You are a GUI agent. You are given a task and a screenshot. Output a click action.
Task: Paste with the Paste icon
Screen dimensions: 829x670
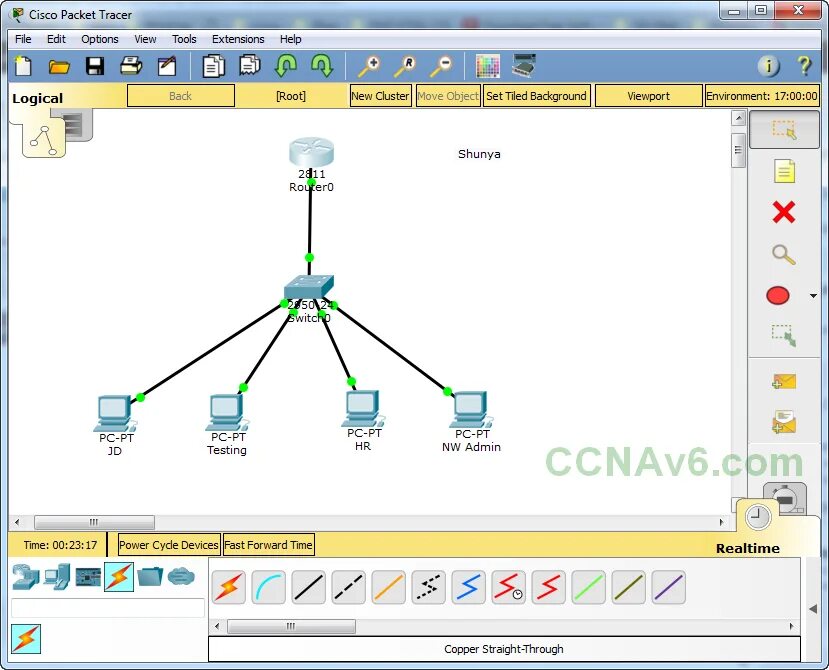pos(250,66)
